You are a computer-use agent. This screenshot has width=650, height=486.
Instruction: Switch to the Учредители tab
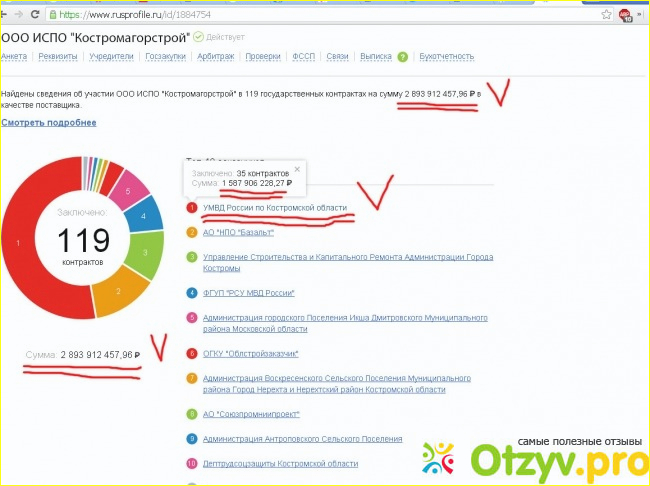tap(109, 57)
